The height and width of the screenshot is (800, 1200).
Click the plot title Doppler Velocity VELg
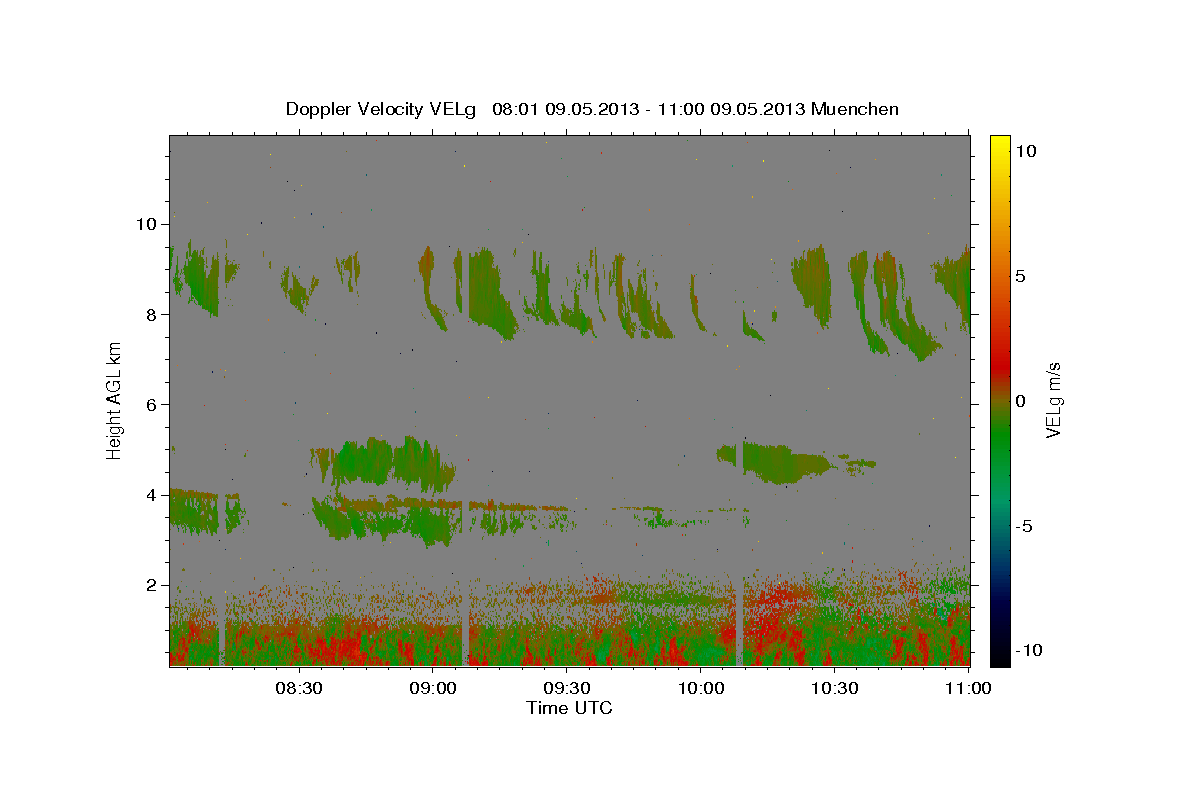click(382, 109)
